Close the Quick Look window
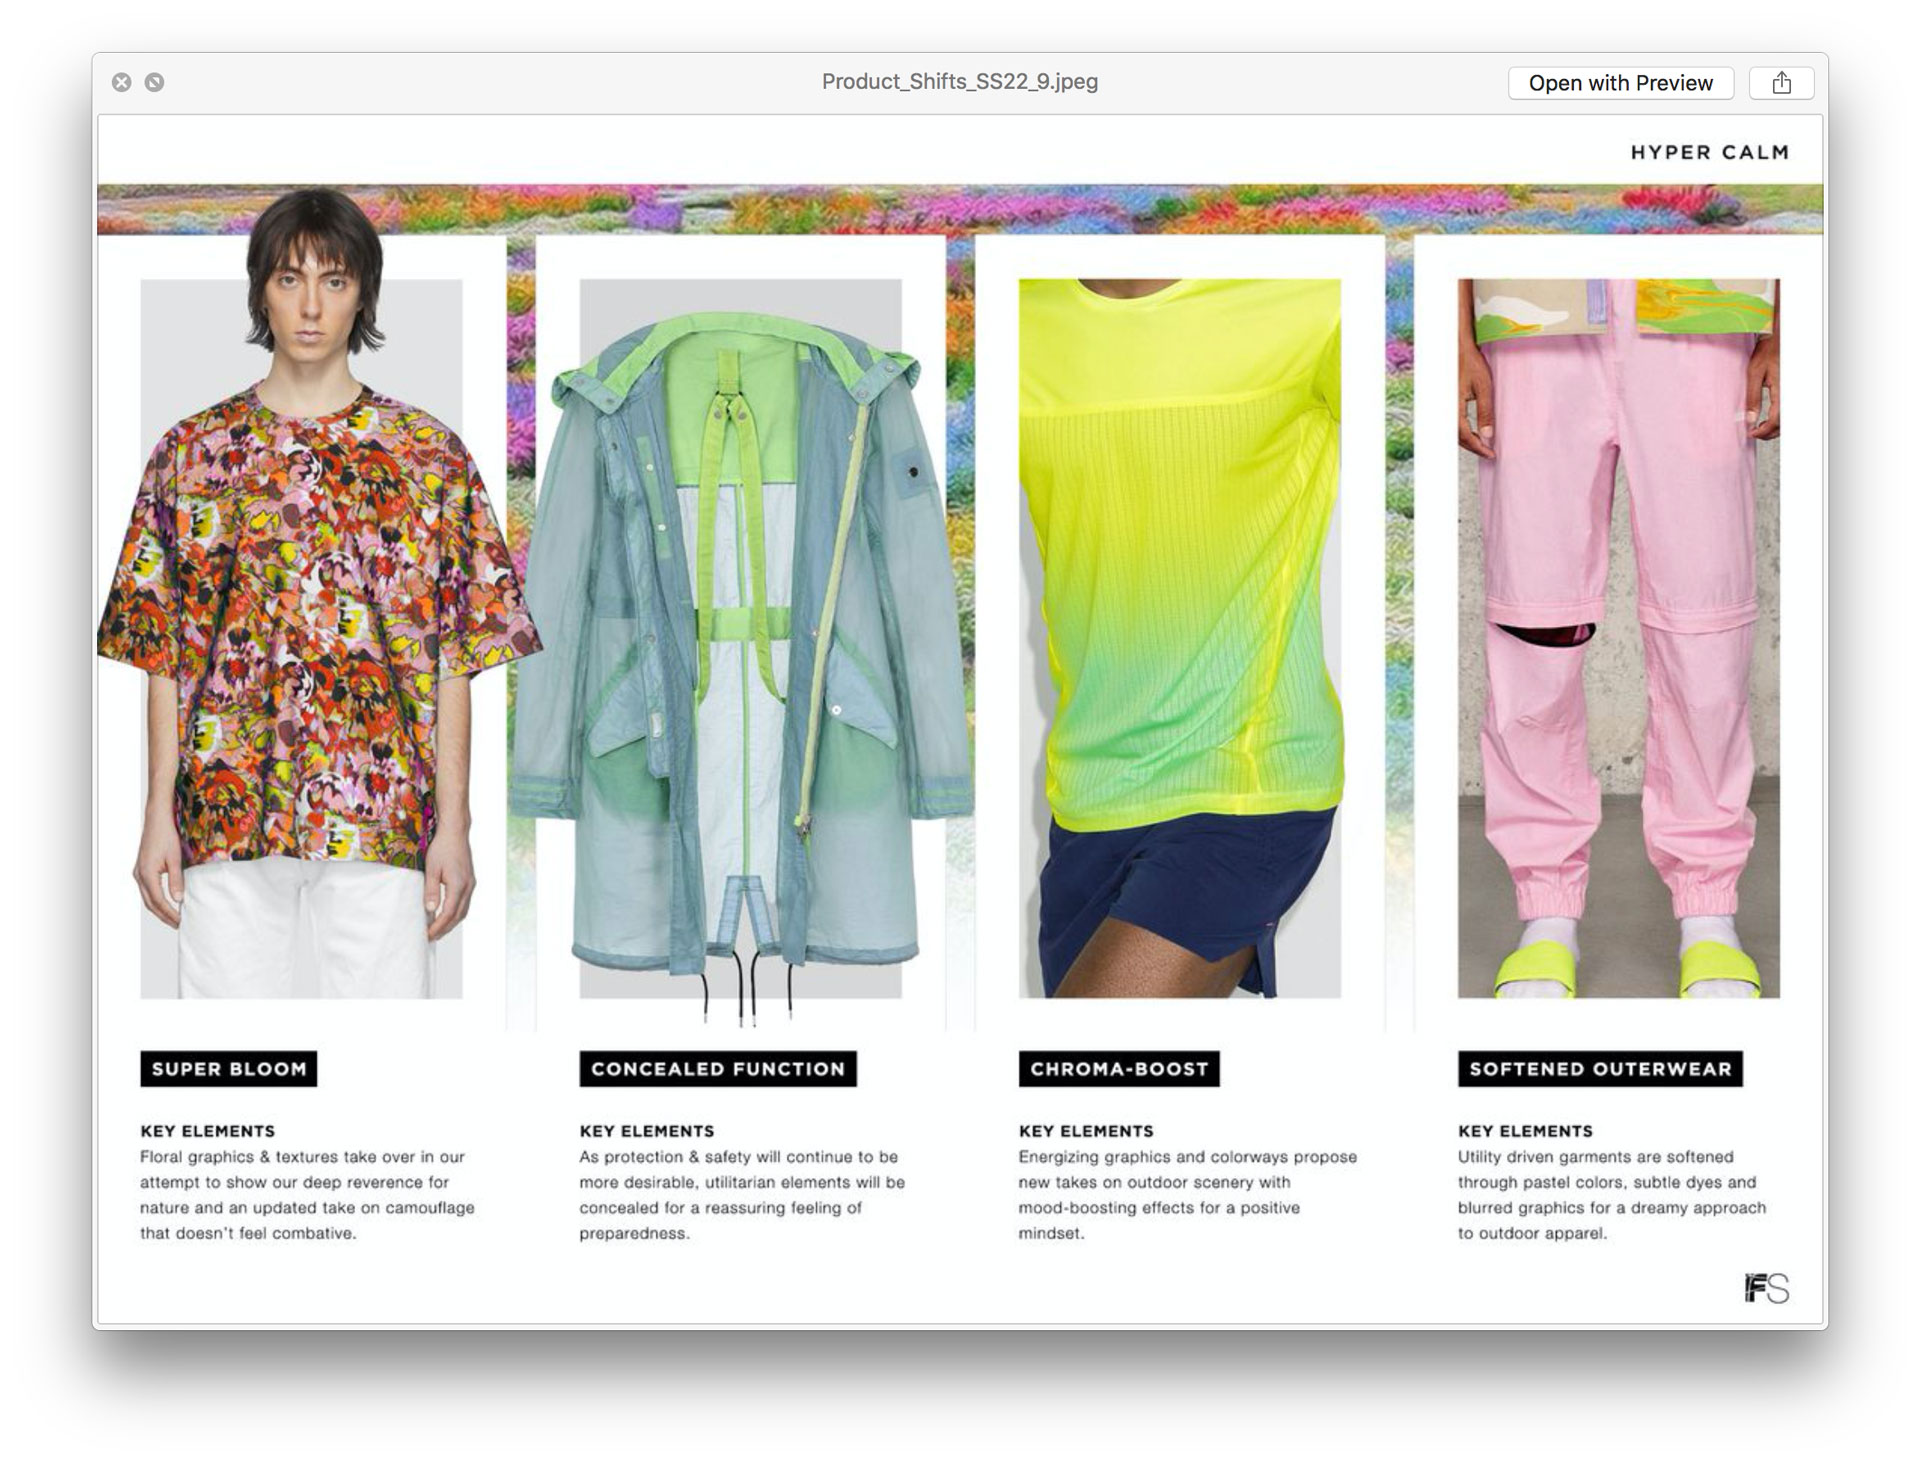Viewport: 1920px width, 1461px height. [121, 82]
